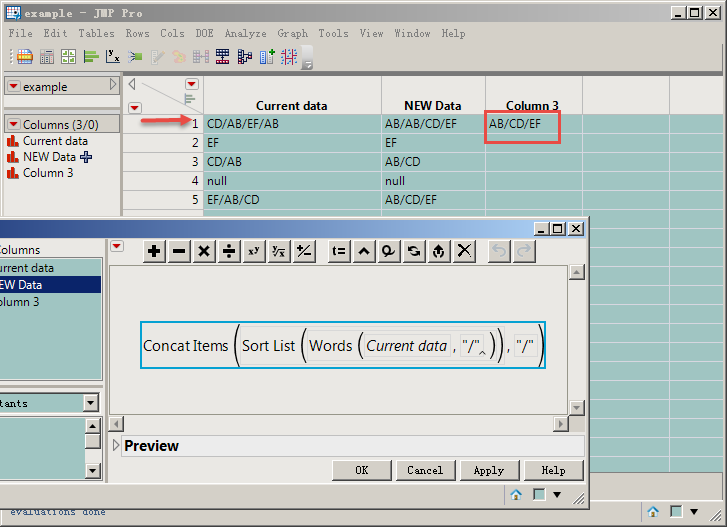Click the greyed redo arrow in formula editor
Viewport: 727px width, 527px height.
[524, 251]
